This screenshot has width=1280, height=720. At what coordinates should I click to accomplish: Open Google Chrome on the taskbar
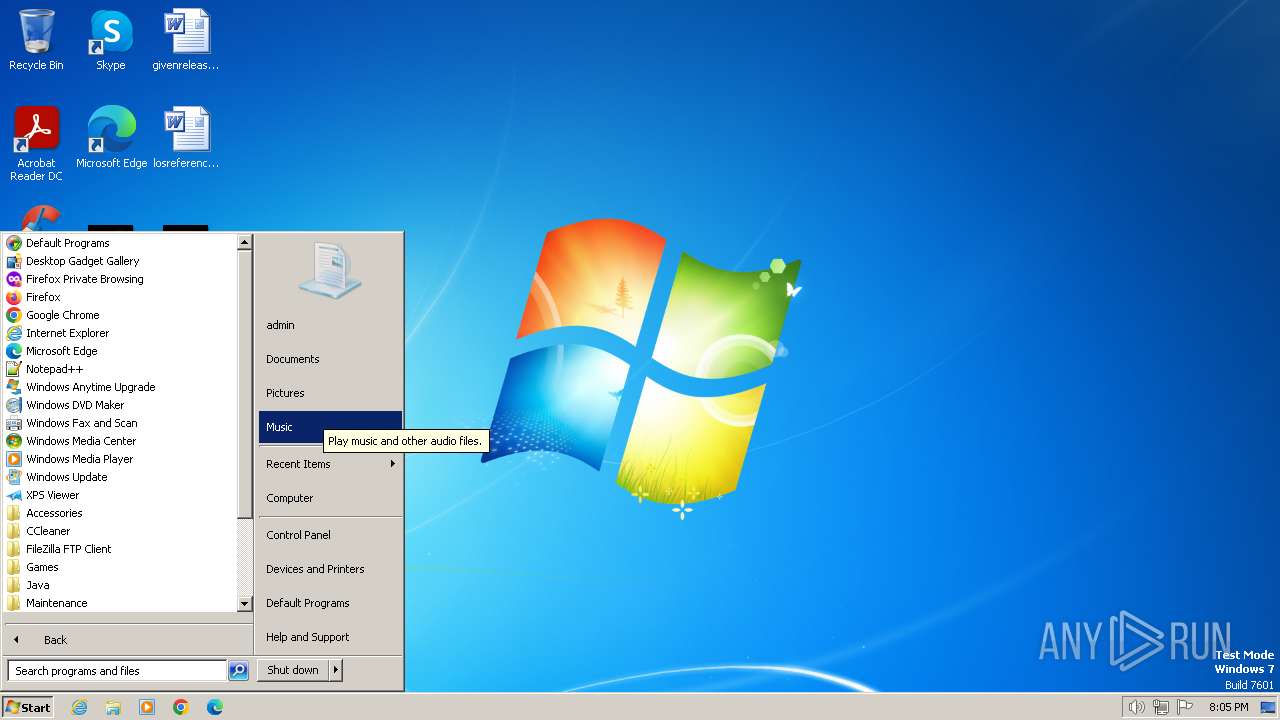coord(181,707)
